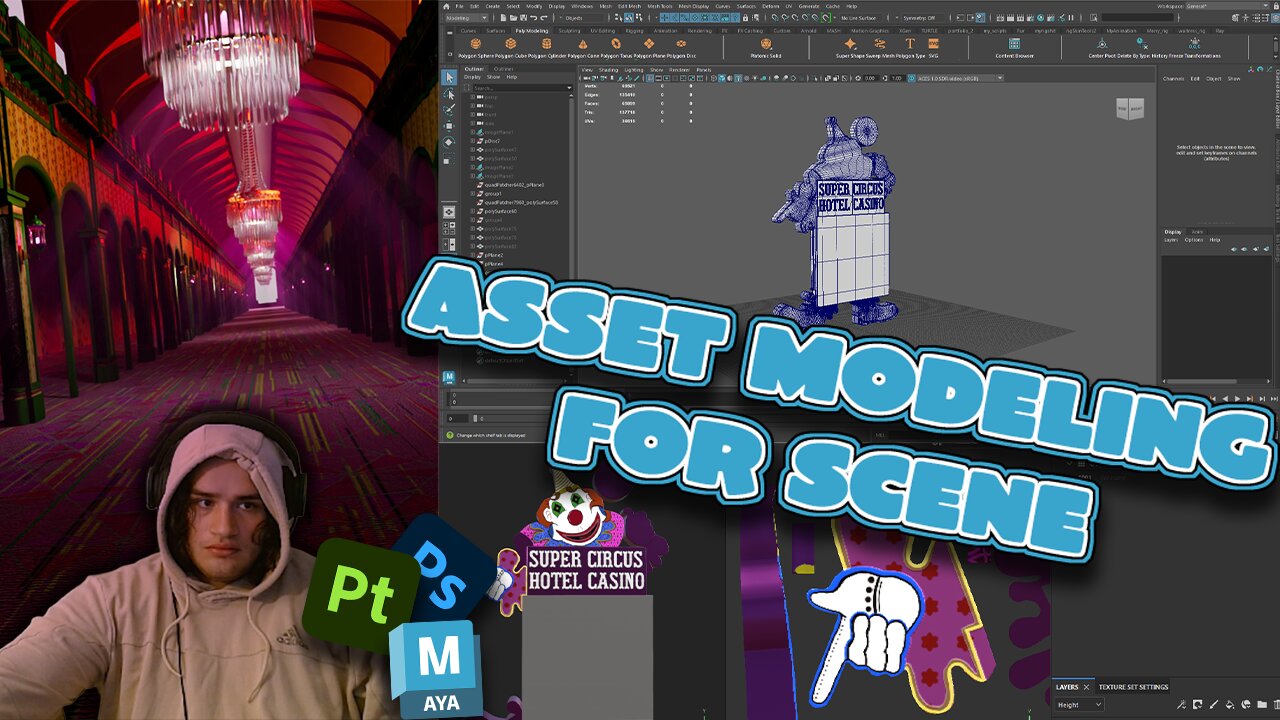Open the Deform menu
1280x720 pixels.
(770, 6)
